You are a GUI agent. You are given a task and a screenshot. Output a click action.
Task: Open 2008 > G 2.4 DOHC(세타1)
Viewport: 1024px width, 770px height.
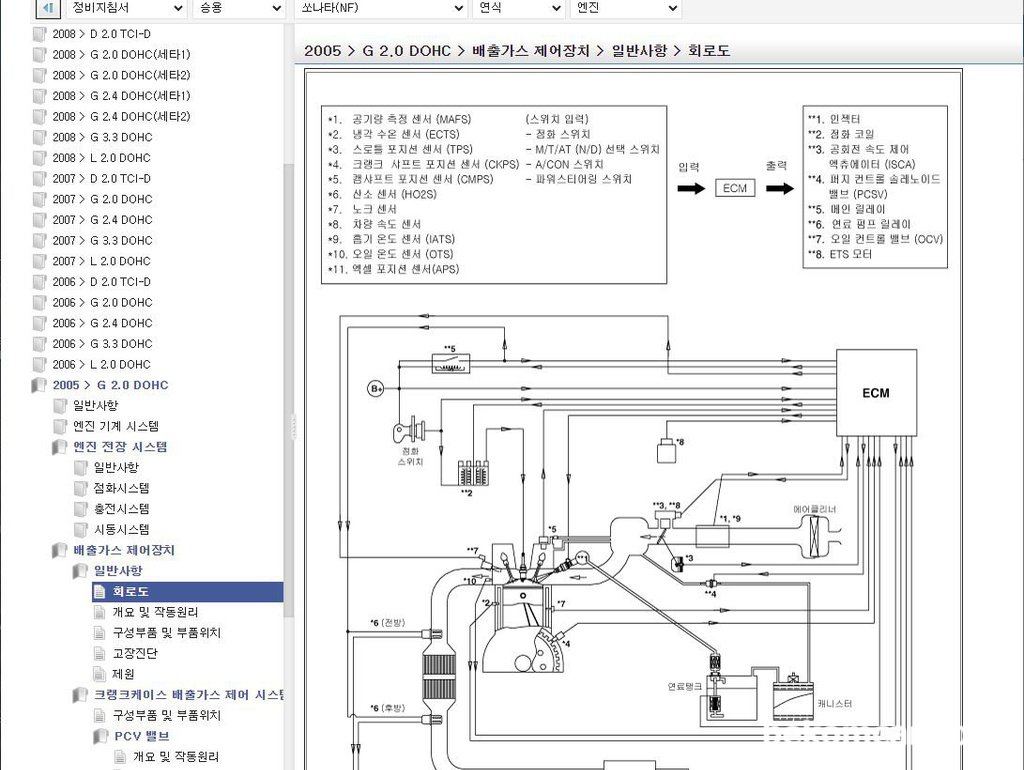pyautogui.click(x=121, y=96)
